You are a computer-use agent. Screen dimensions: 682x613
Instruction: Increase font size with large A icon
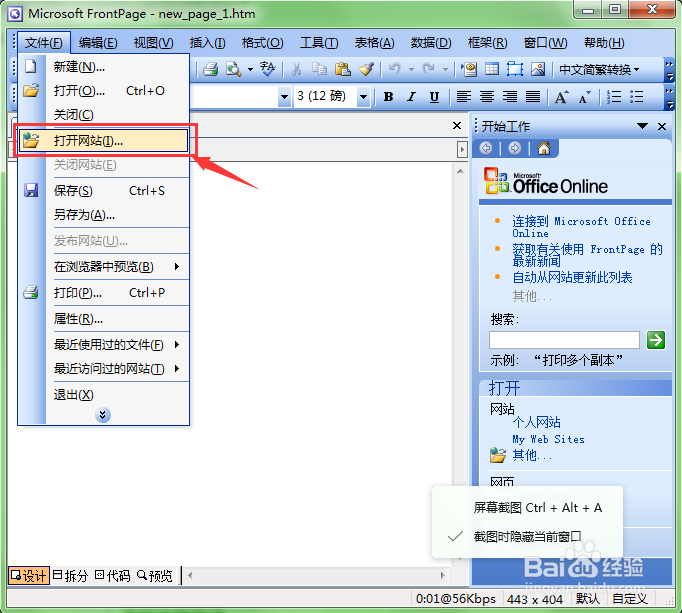tap(561, 97)
